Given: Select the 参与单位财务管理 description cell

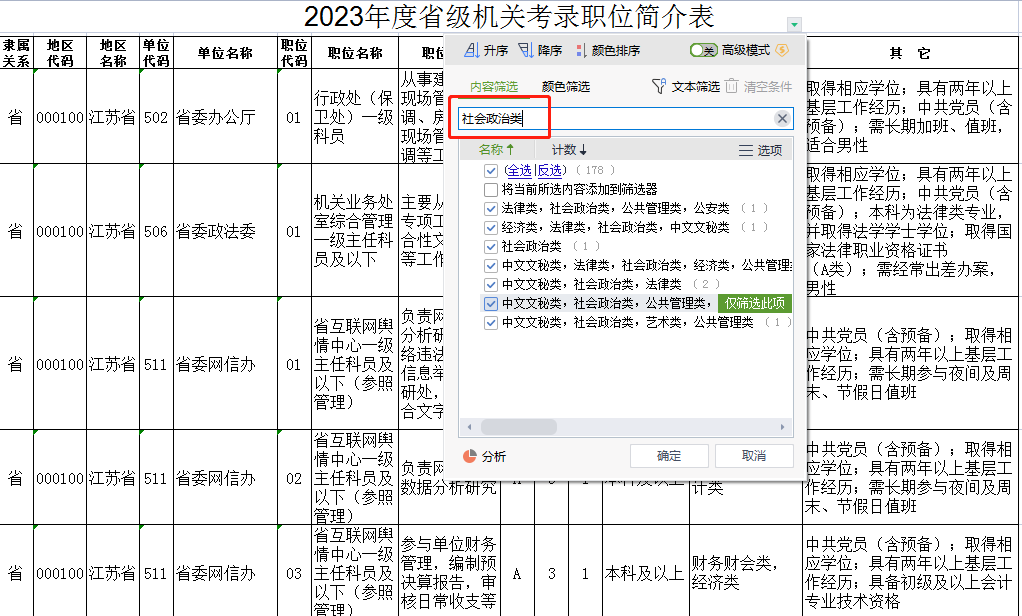Looking at the screenshot, I should 449,573.
